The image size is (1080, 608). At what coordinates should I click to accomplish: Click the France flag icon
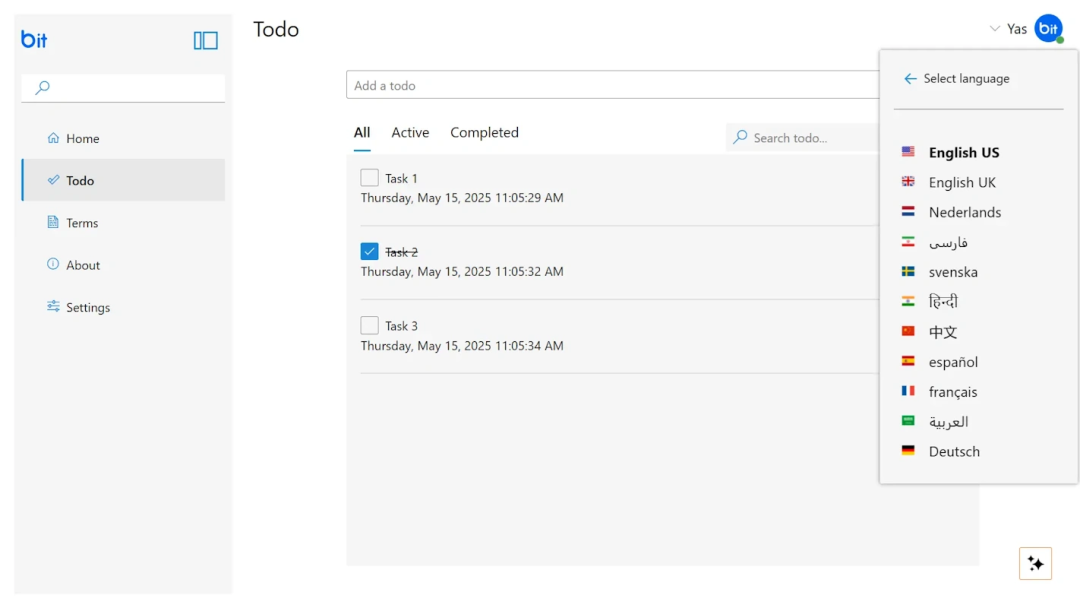click(908, 390)
